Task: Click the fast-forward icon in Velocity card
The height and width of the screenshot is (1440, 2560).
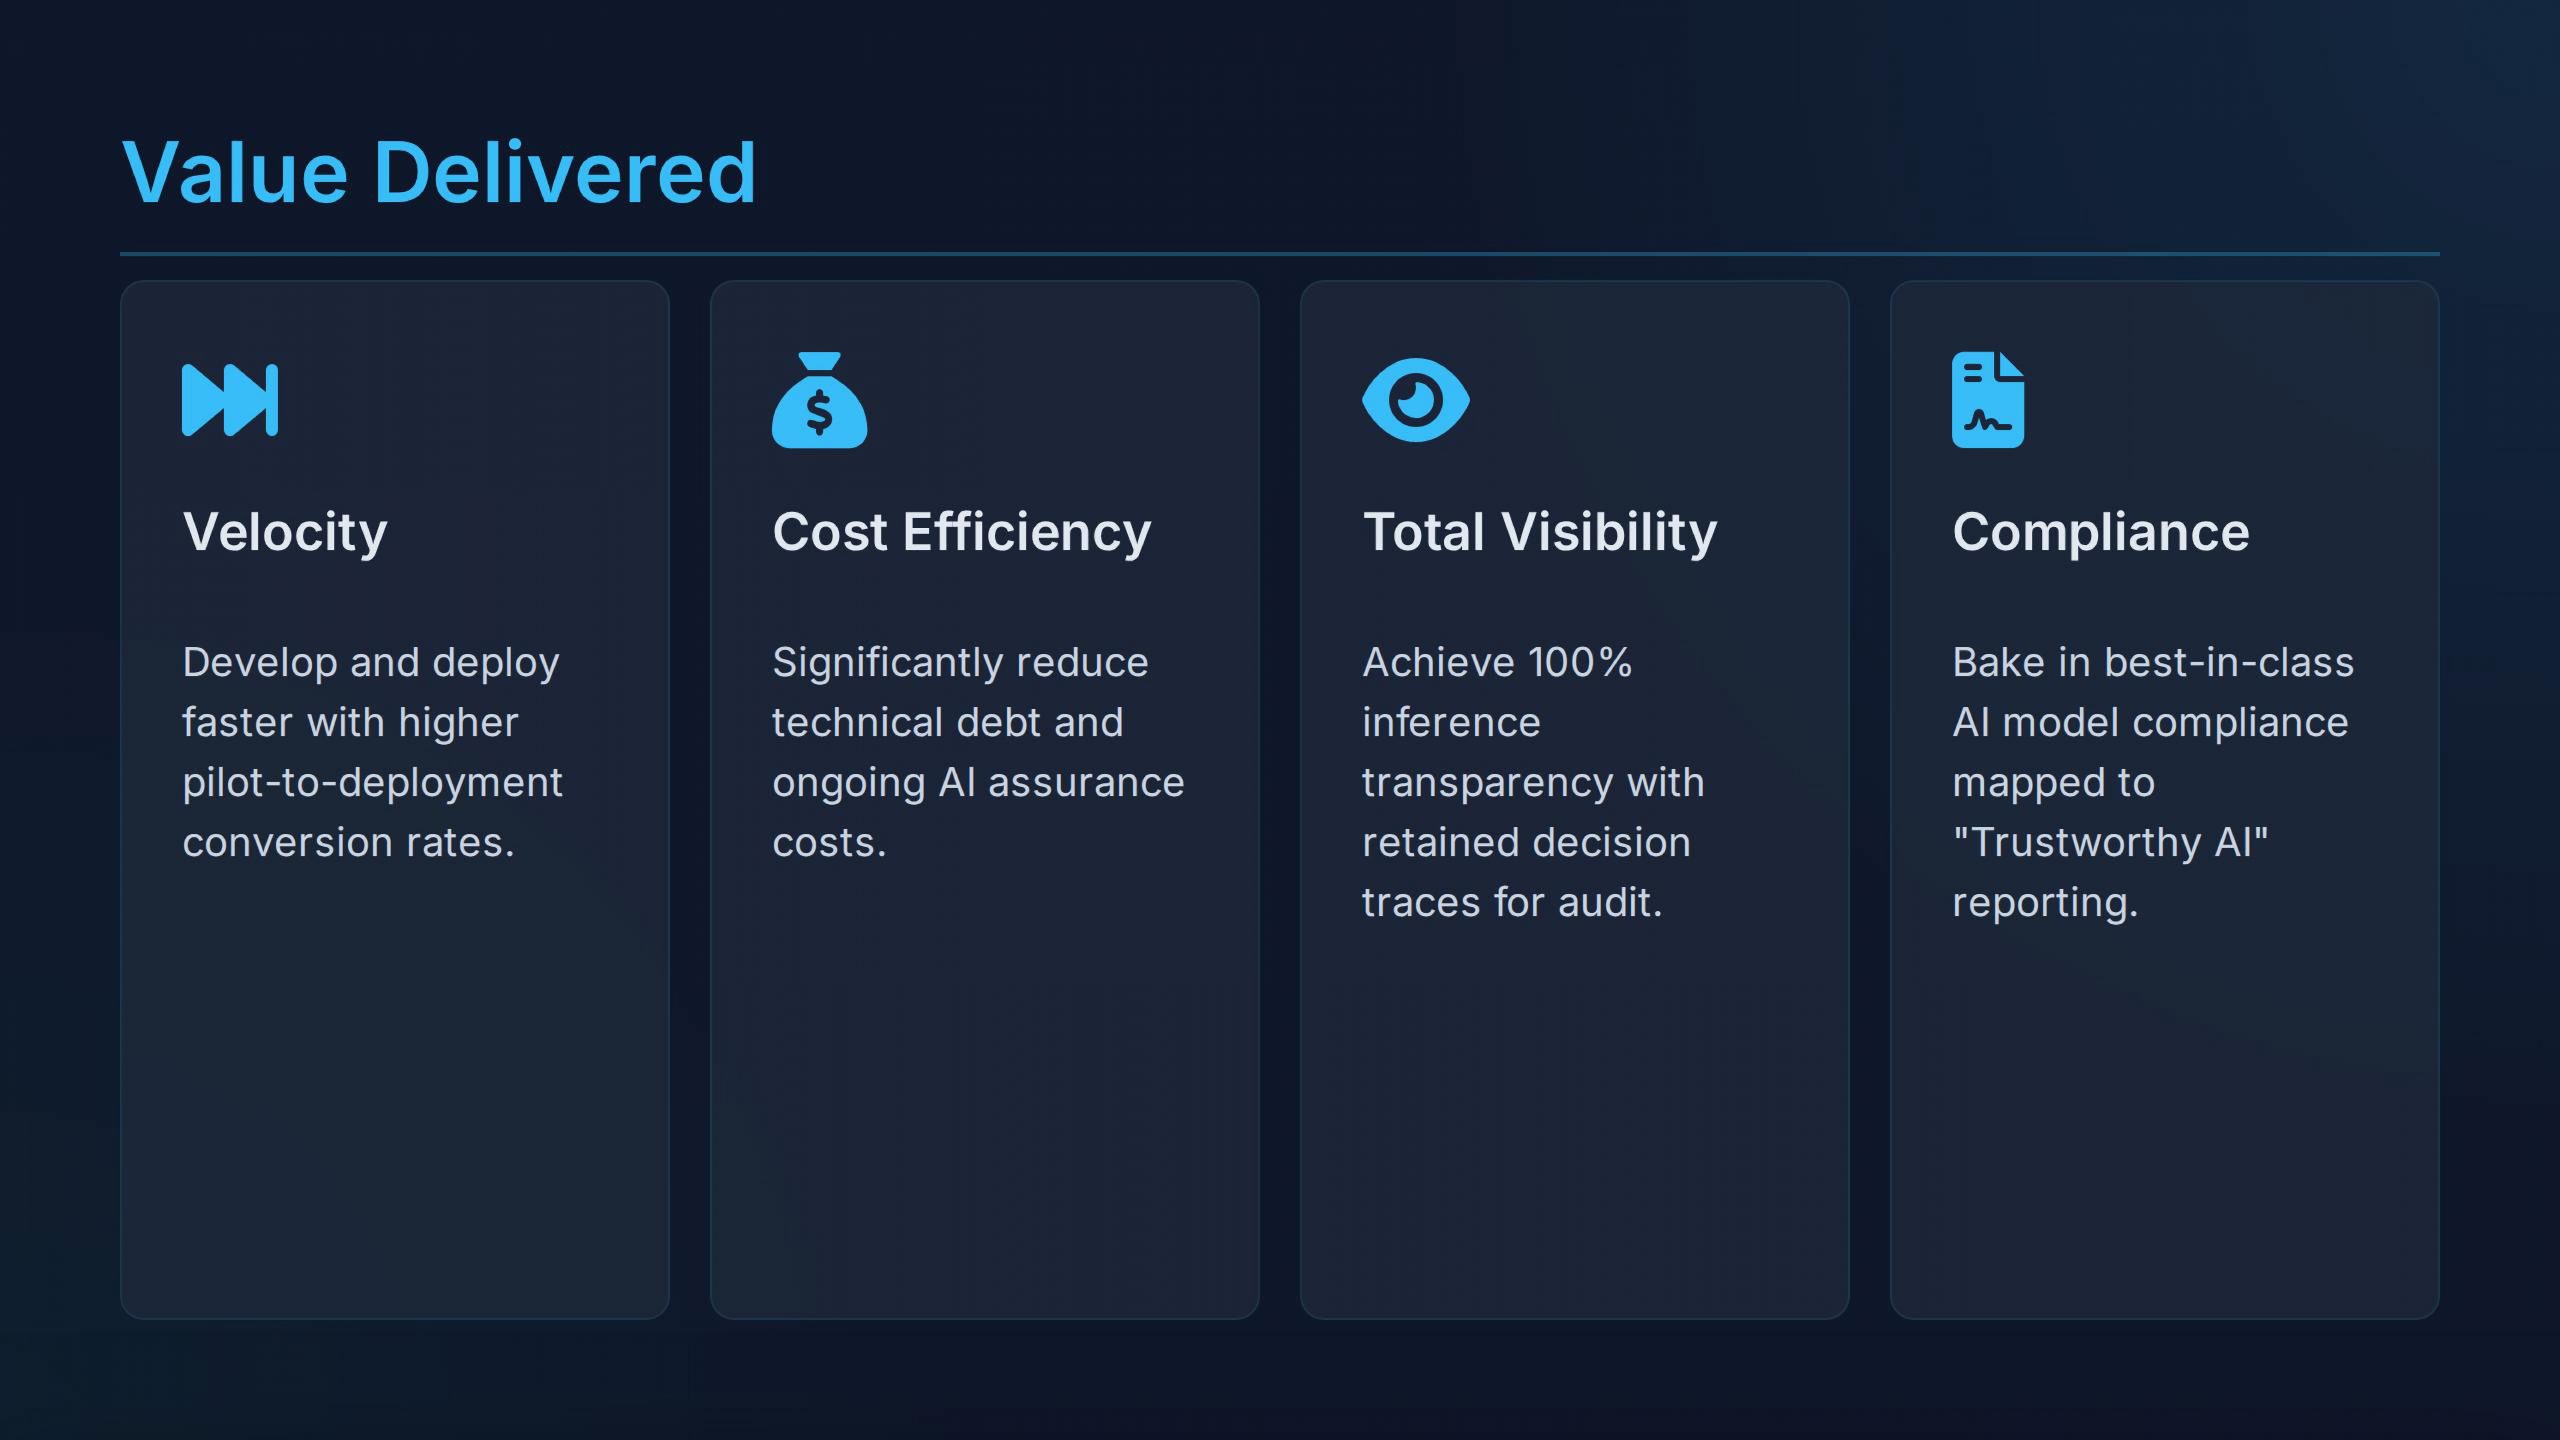Action: tap(230, 400)
